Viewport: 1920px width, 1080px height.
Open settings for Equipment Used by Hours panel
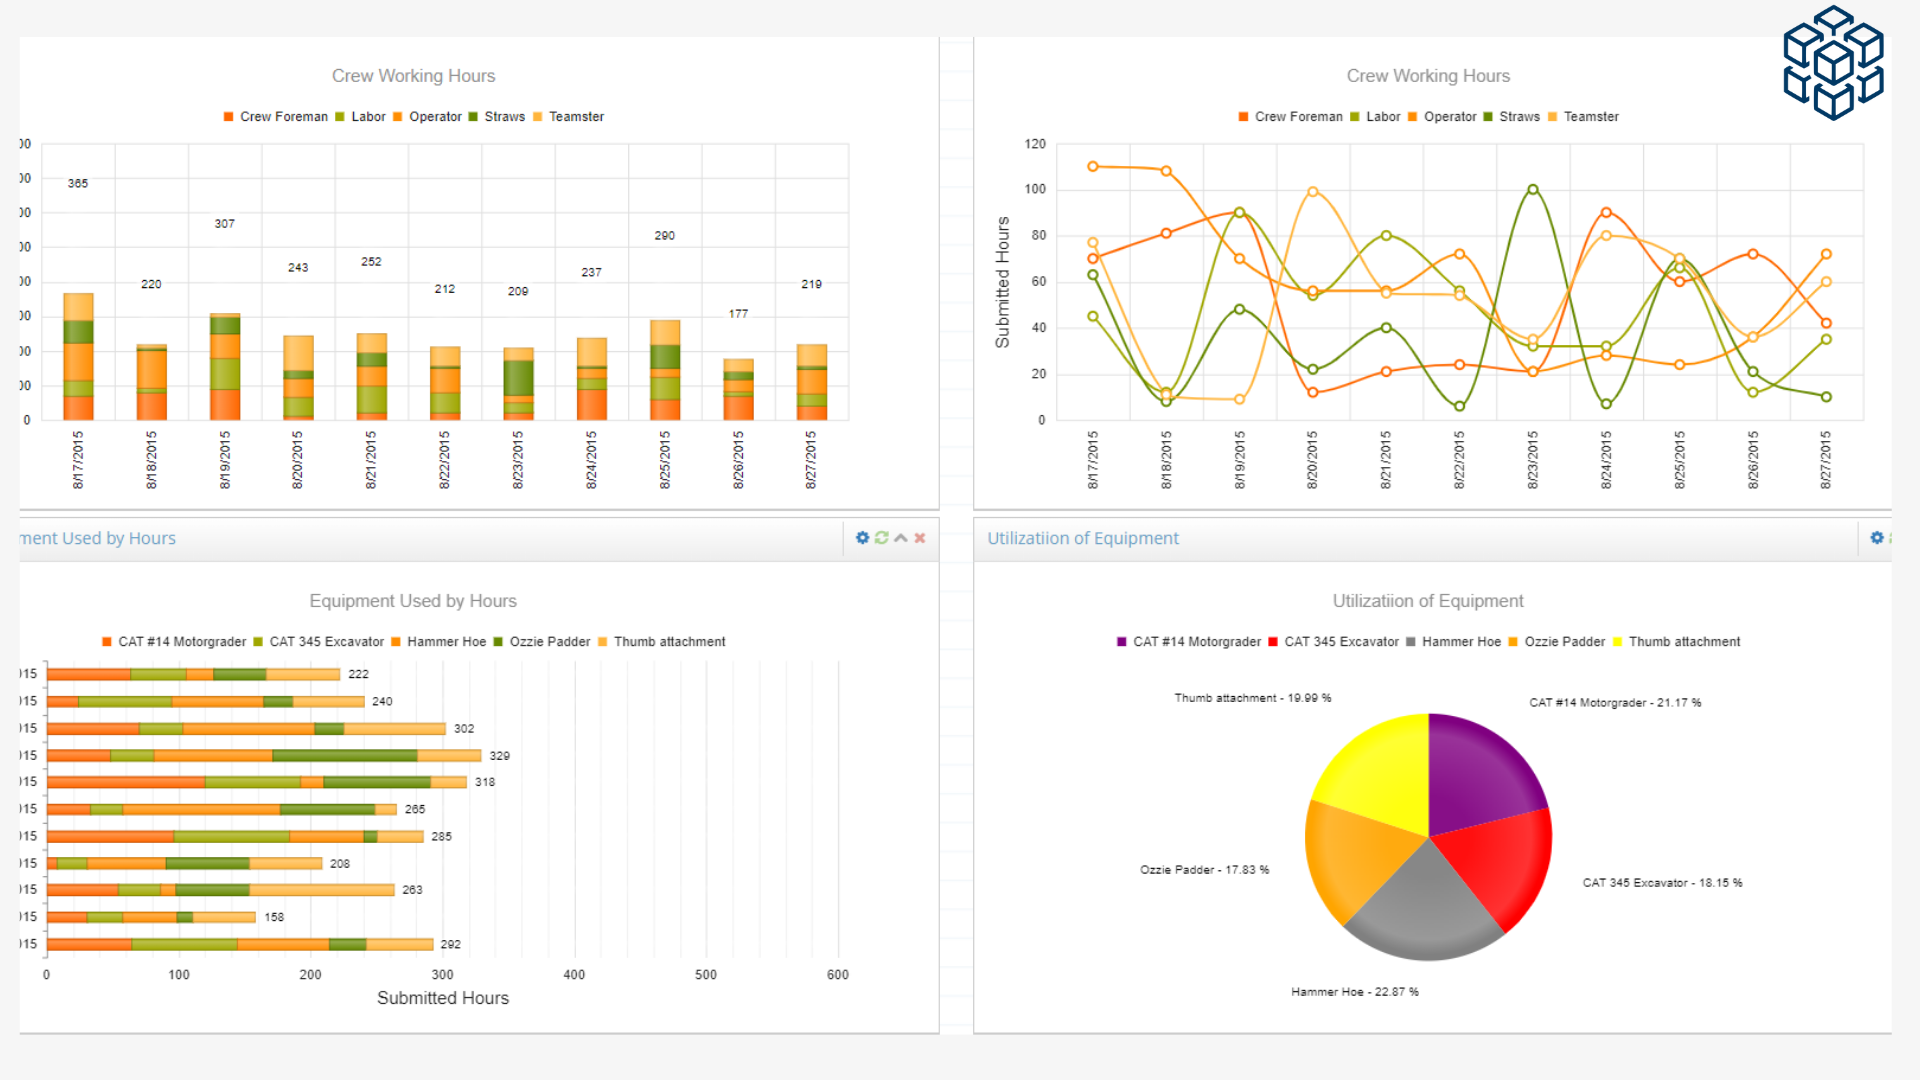click(x=862, y=538)
